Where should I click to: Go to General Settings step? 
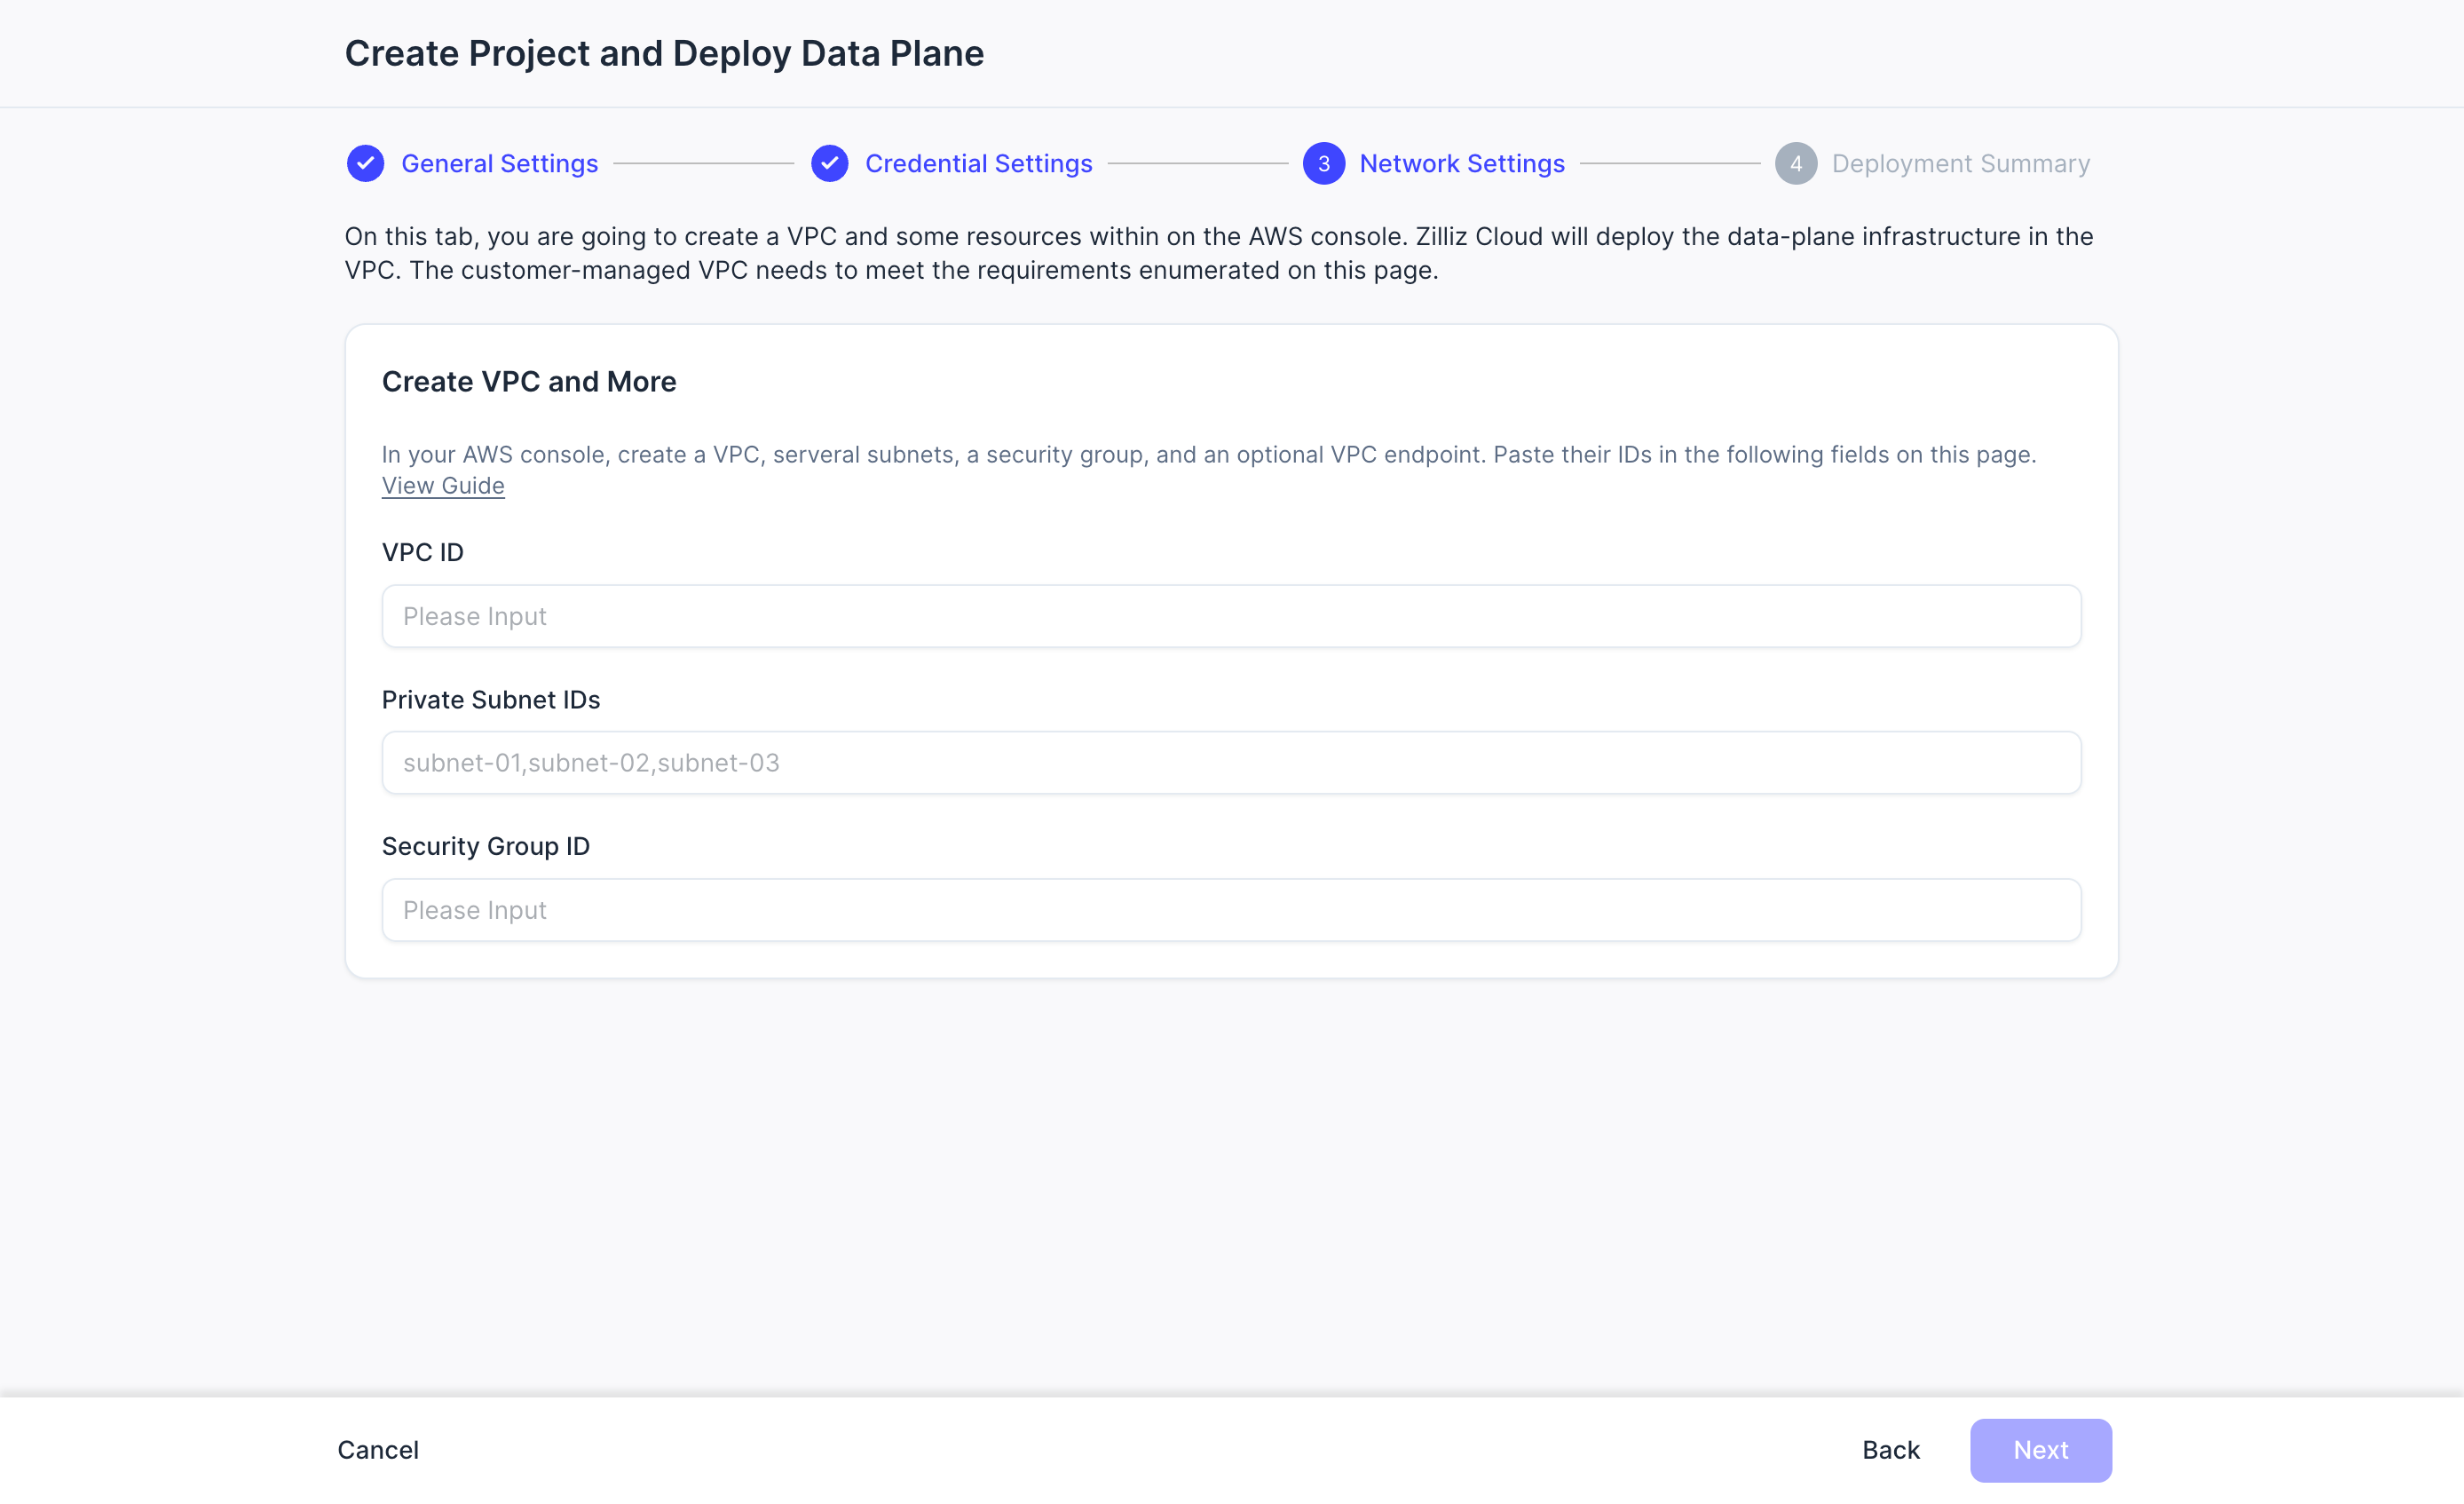[499, 164]
